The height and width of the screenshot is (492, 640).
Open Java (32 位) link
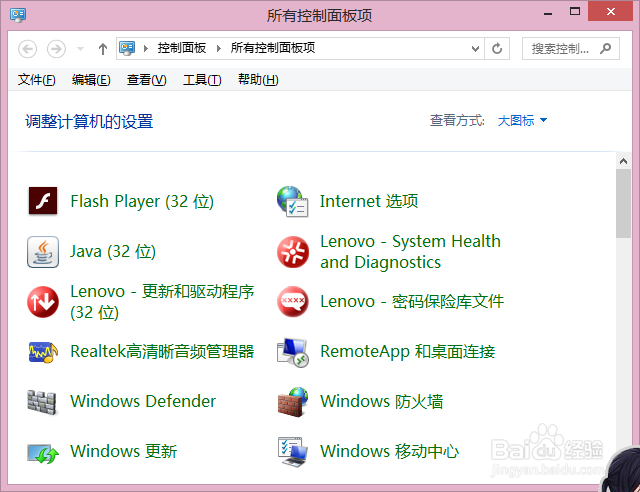[113, 252]
